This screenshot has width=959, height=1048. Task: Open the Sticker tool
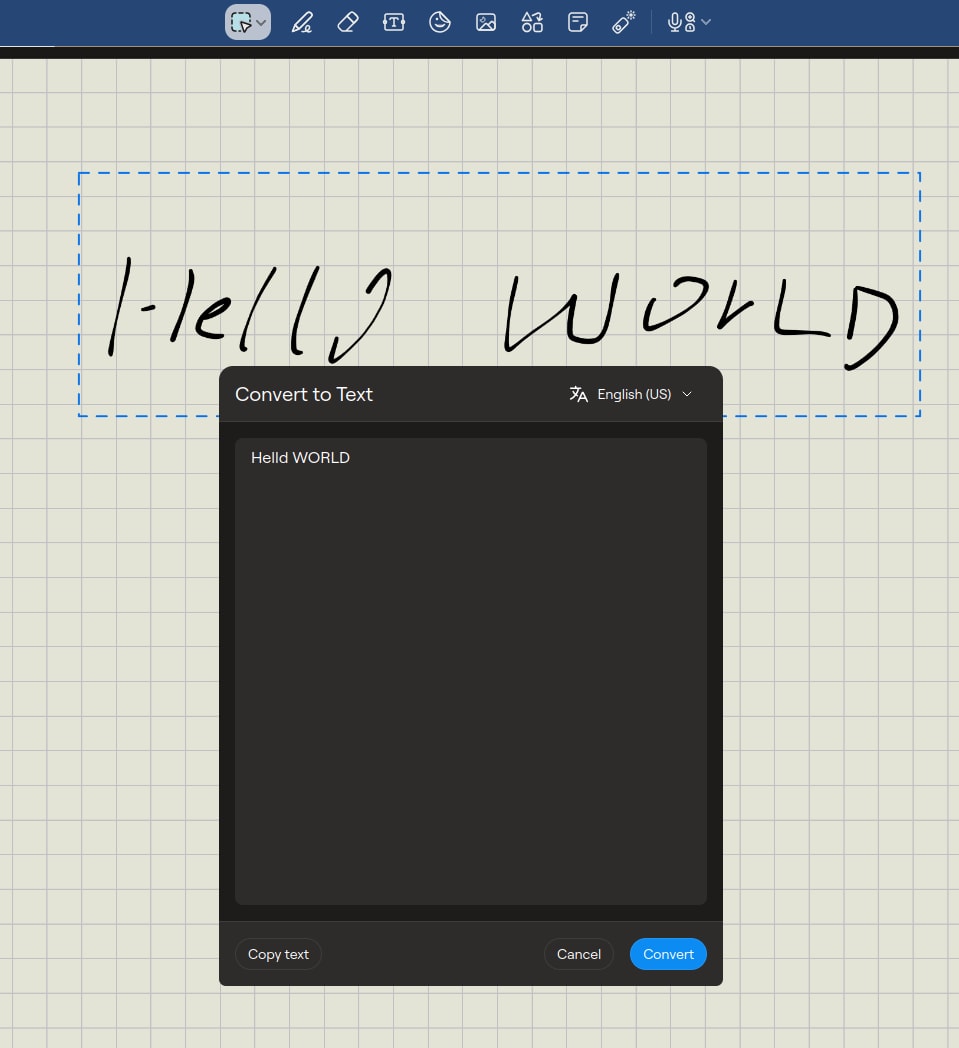[440, 22]
